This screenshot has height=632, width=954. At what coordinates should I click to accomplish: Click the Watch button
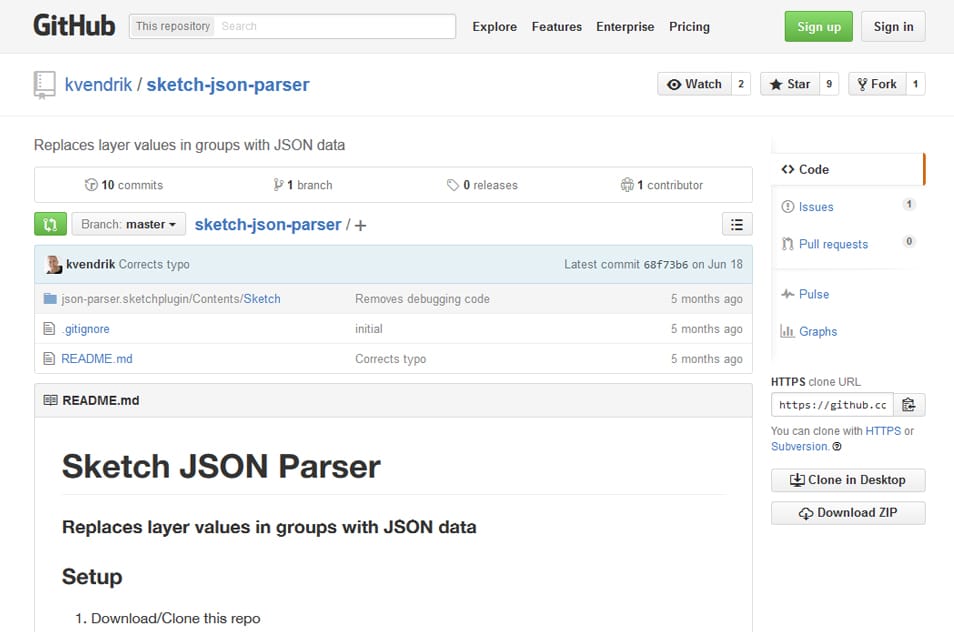(x=694, y=84)
